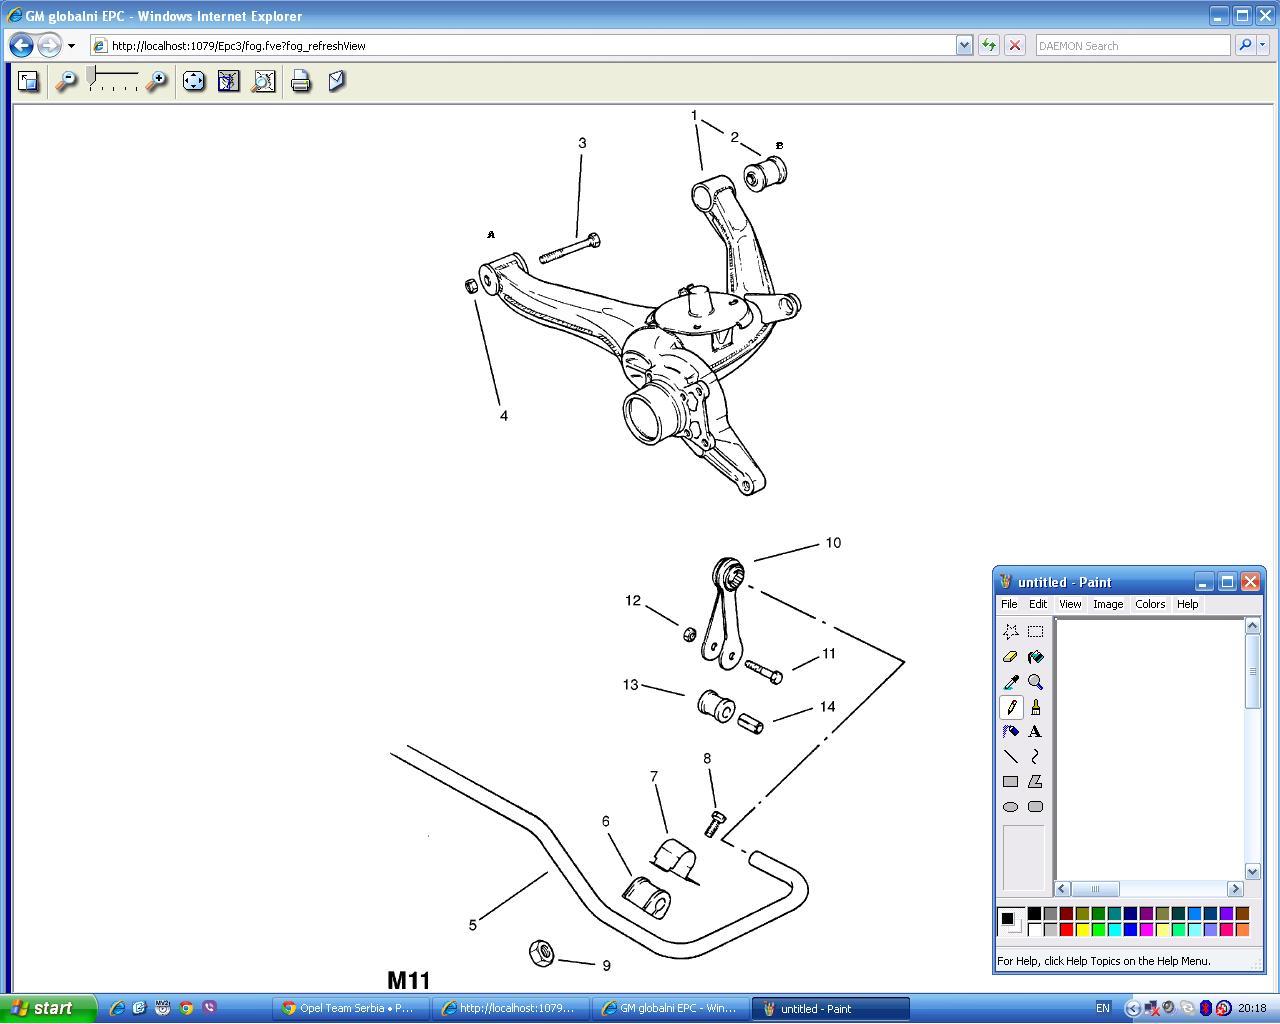Pick the black color swatch in Paint palette
Viewport: 1280px width, 1024px height.
1034,914
